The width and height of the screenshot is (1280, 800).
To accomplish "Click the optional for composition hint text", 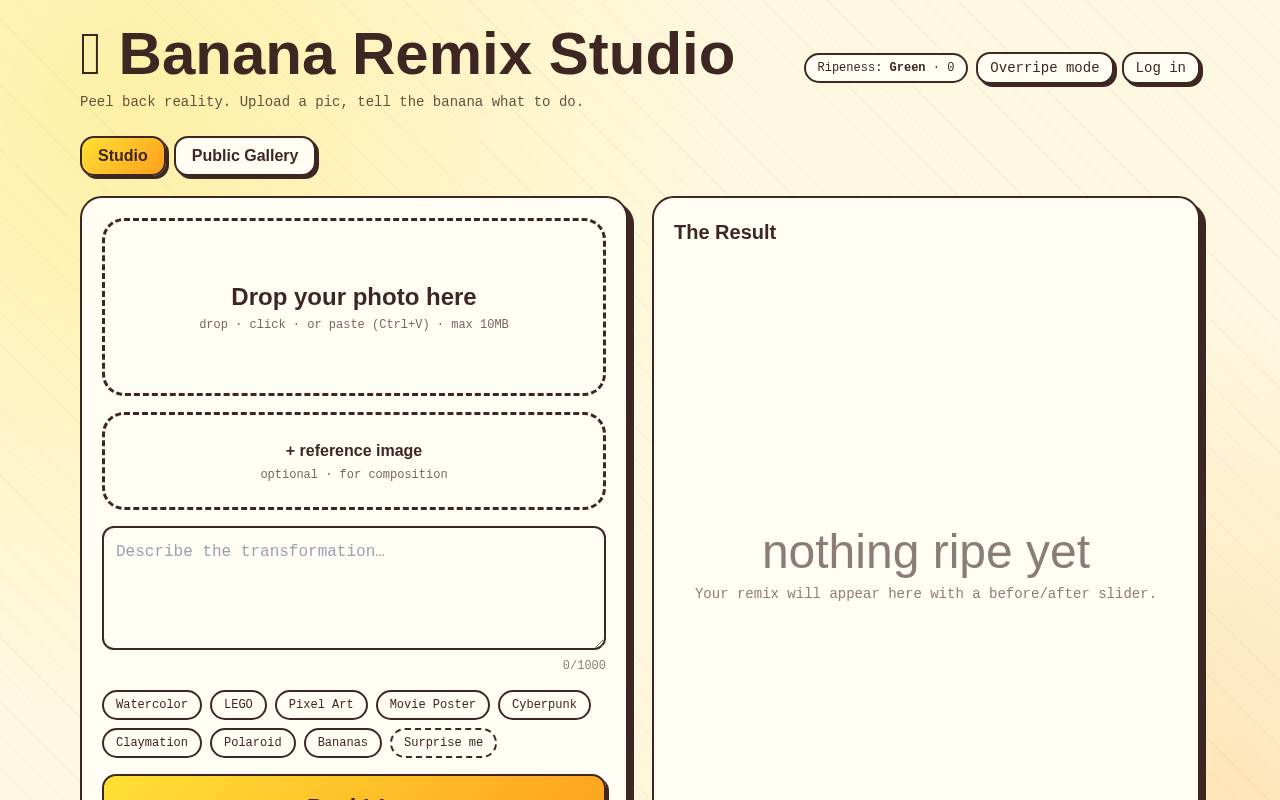I will [354, 475].
